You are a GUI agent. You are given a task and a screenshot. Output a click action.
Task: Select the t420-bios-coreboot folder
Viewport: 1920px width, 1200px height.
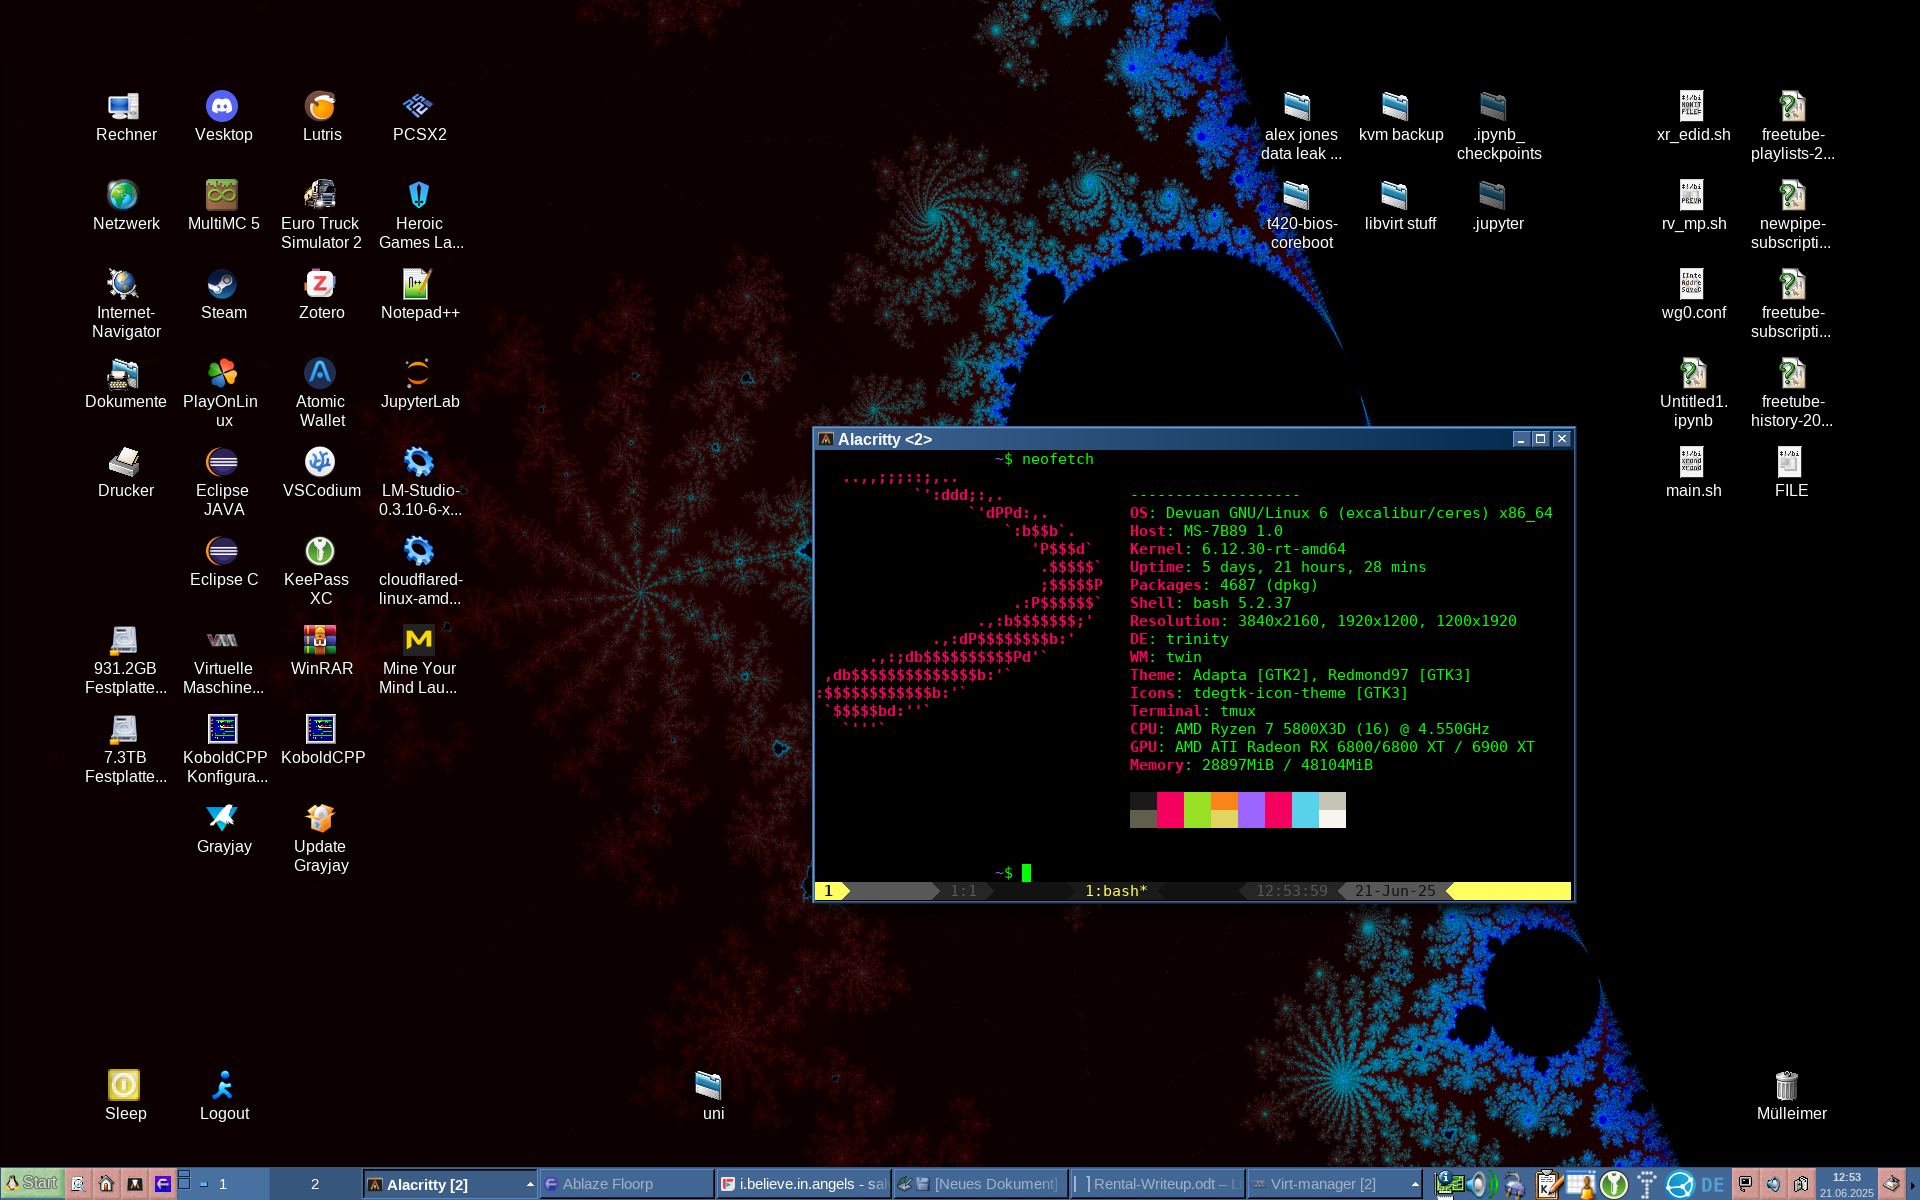click(x=1300, y=215)
